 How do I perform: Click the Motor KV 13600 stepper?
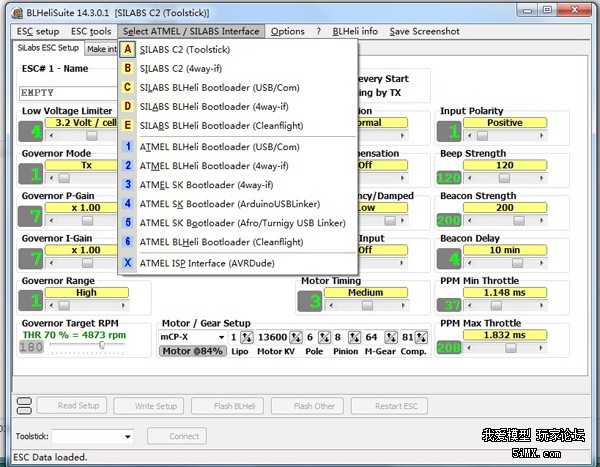click(295, 337)
